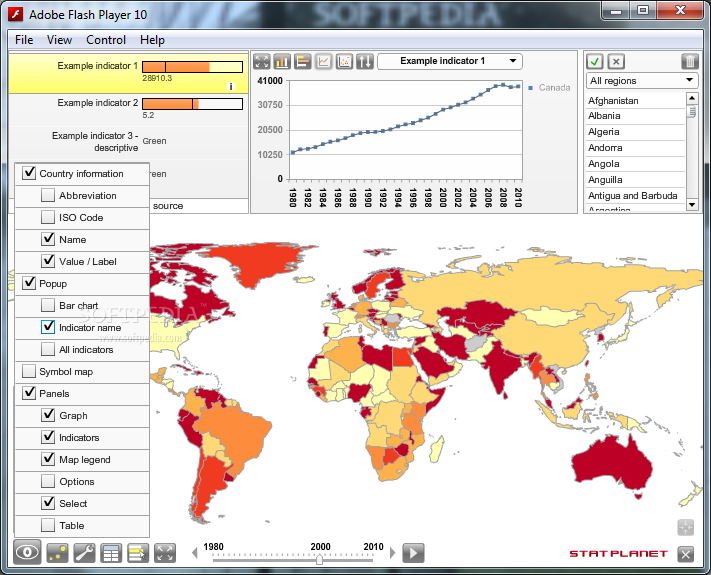Click the map zoom reset icon

coord(686,527)
